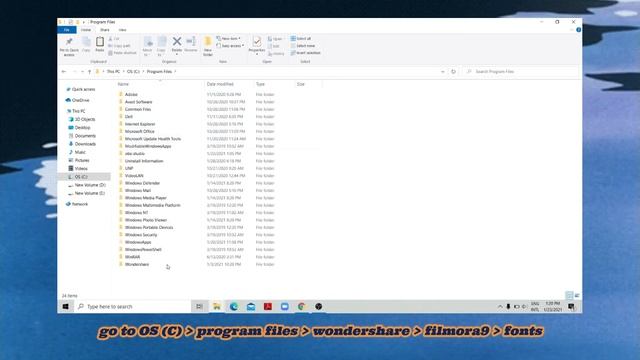Switch to large icons view in status bar
Viewport: 640px width, 360px height.
(577, 295)
